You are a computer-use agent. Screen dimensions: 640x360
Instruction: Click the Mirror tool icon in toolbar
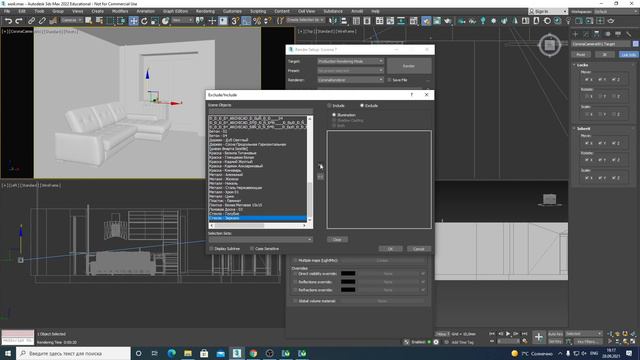[333, 20]
